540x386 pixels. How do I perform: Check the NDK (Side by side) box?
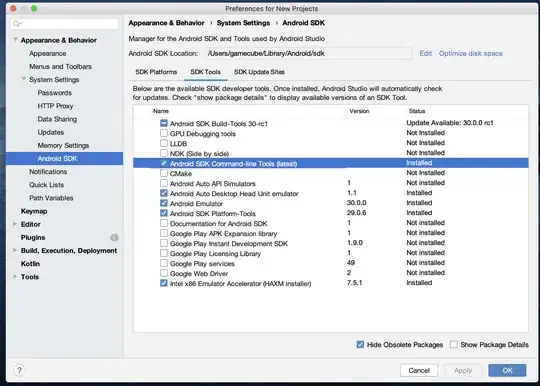point(164,153)
